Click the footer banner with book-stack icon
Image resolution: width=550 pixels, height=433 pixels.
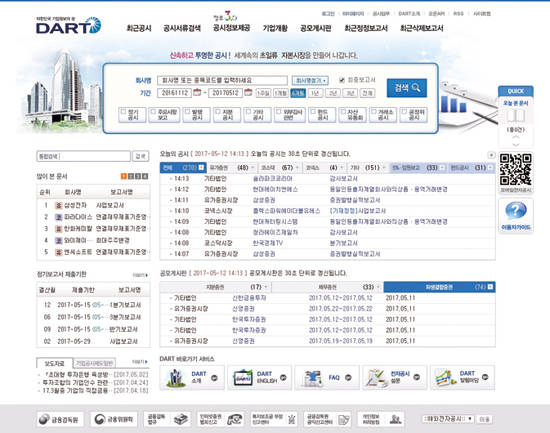167,419
